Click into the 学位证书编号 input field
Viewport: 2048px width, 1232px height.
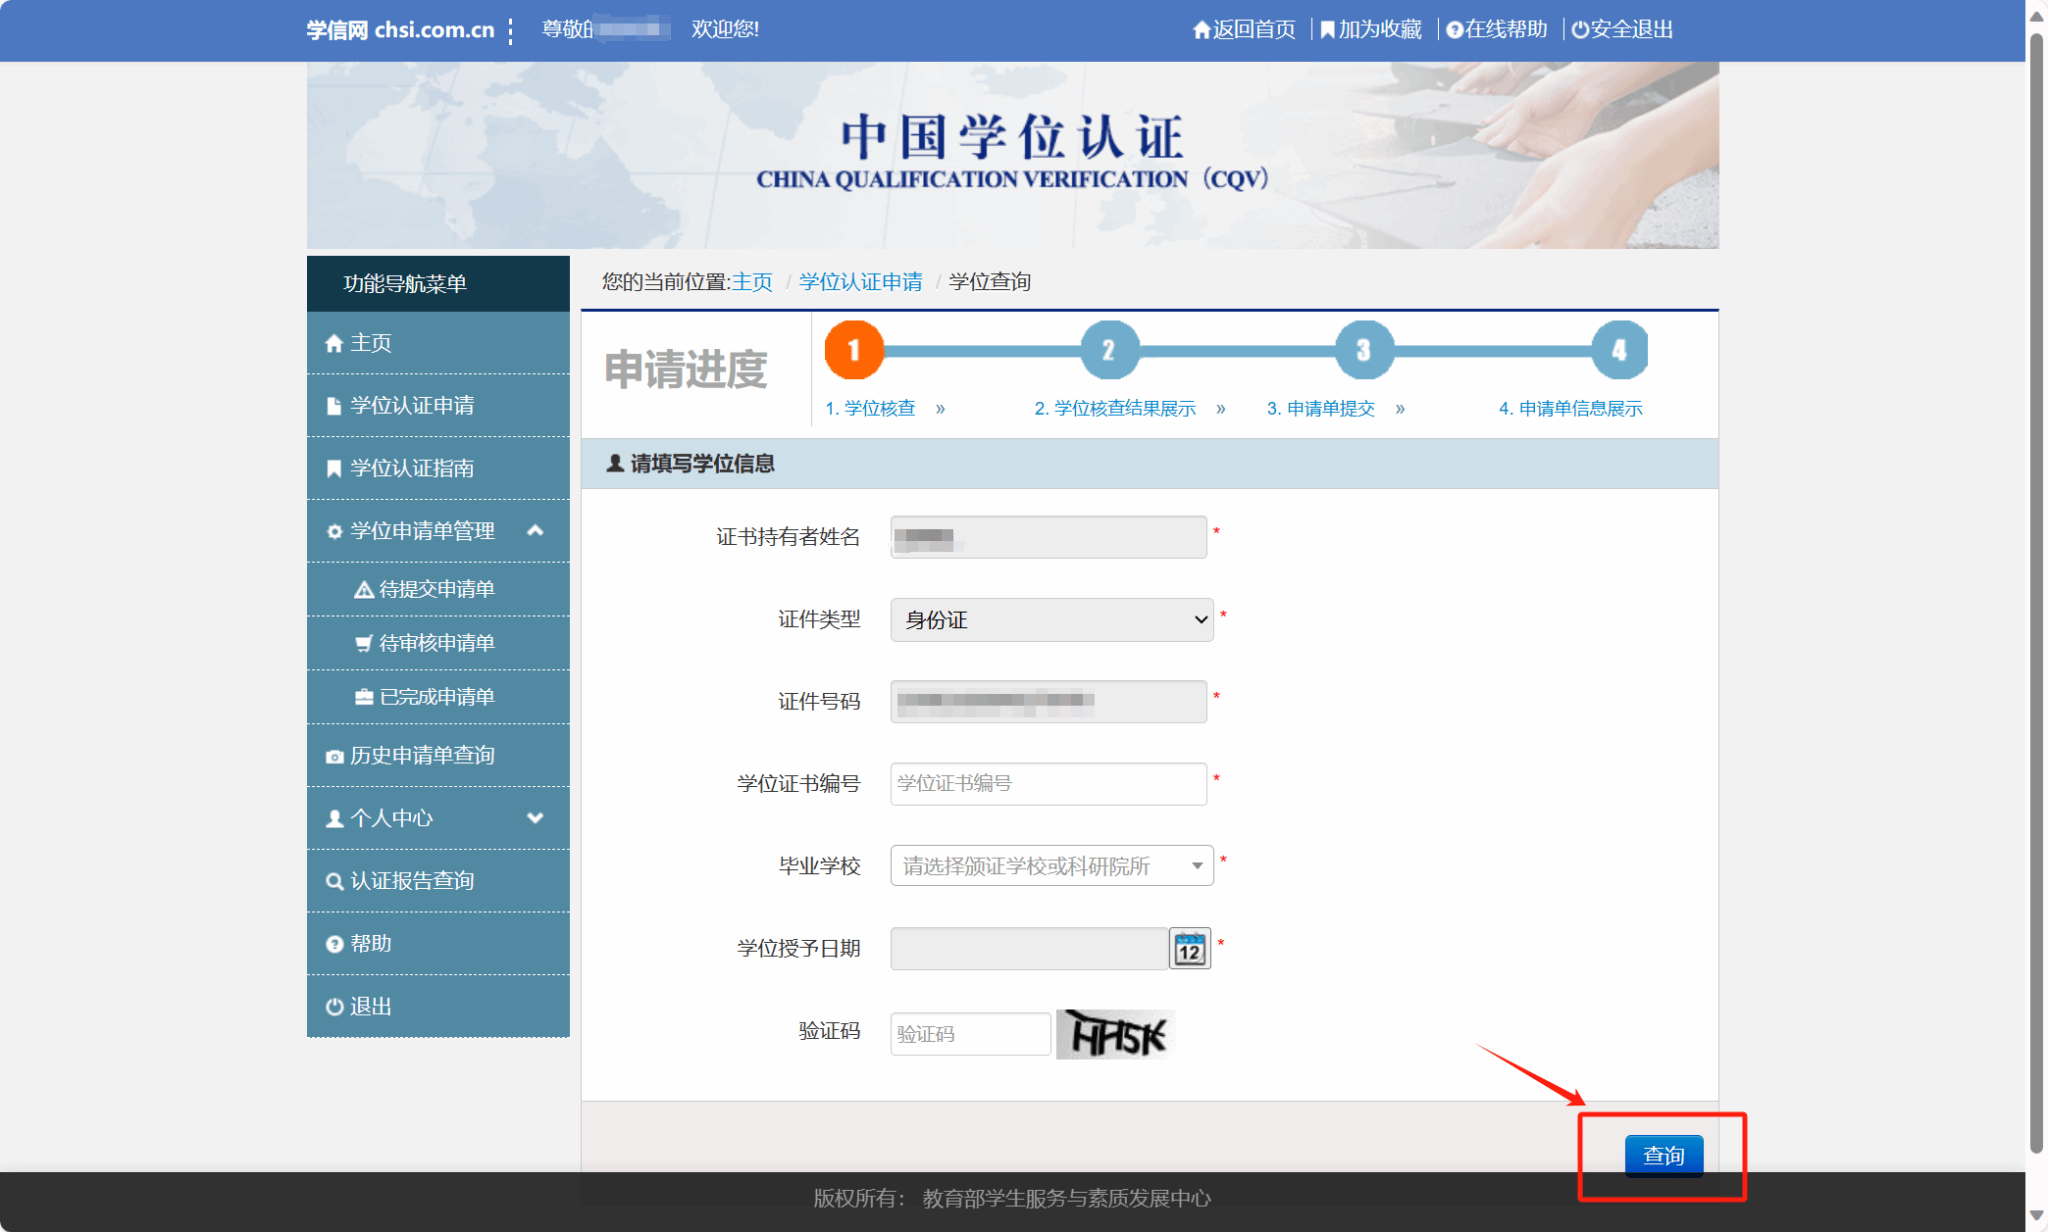click(x=1048, y=784)
